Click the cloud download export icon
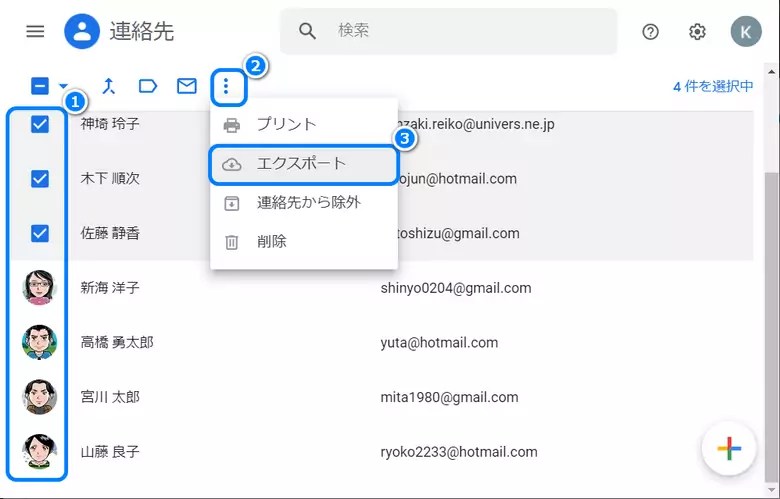Screen dimensions: 780x499 pyautogui.click(x=231, y=164)
